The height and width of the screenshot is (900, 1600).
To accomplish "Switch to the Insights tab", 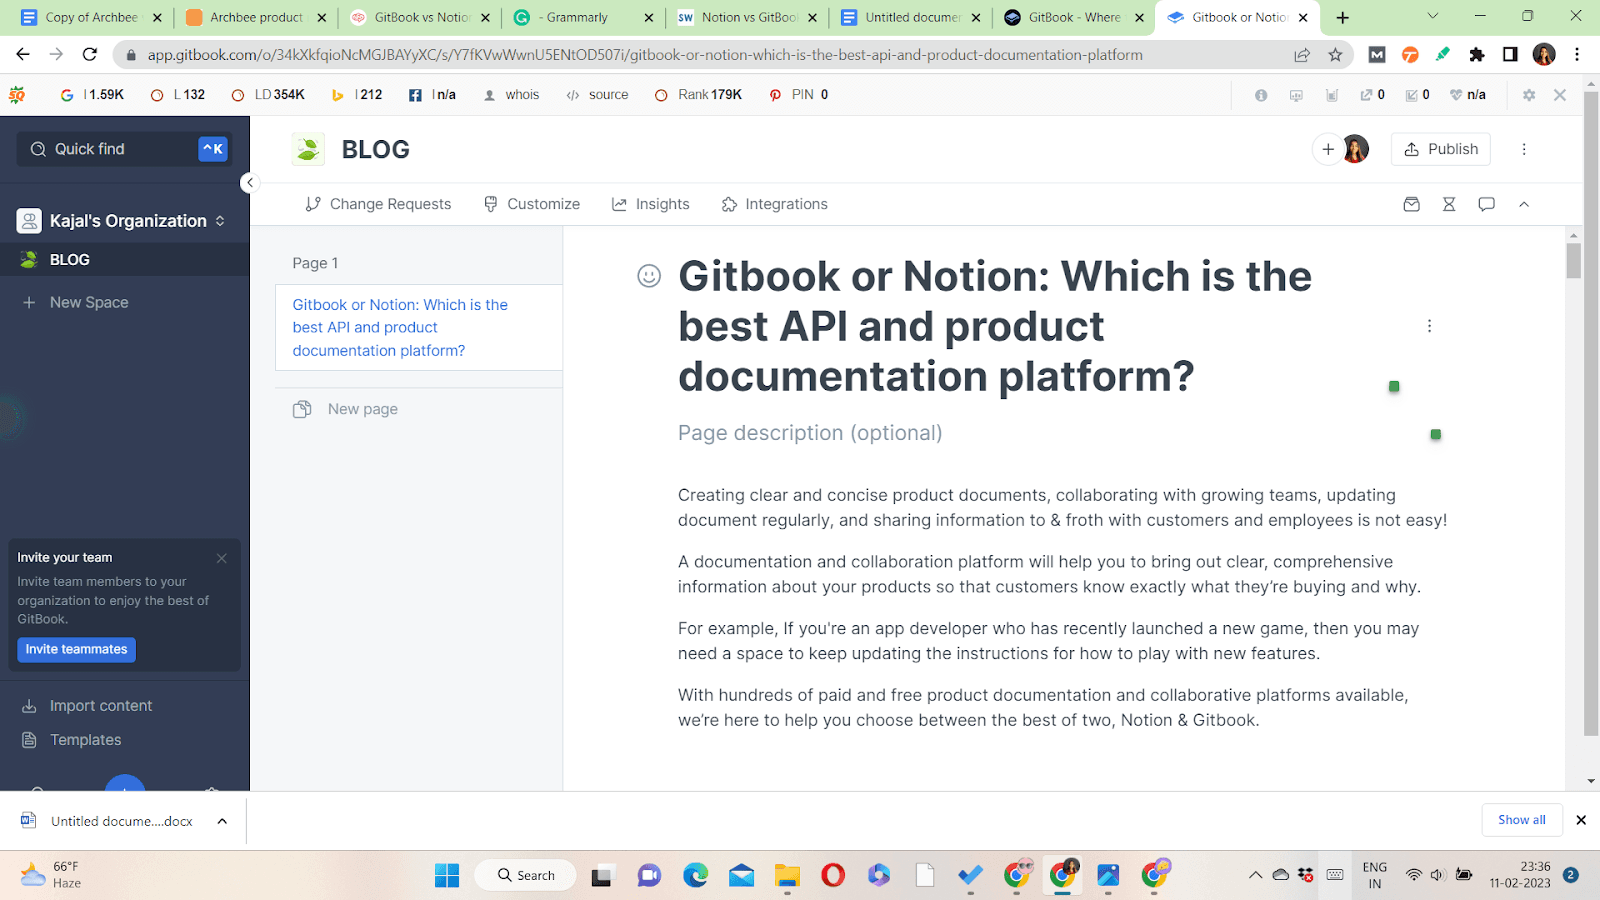I will pos(650,204).
